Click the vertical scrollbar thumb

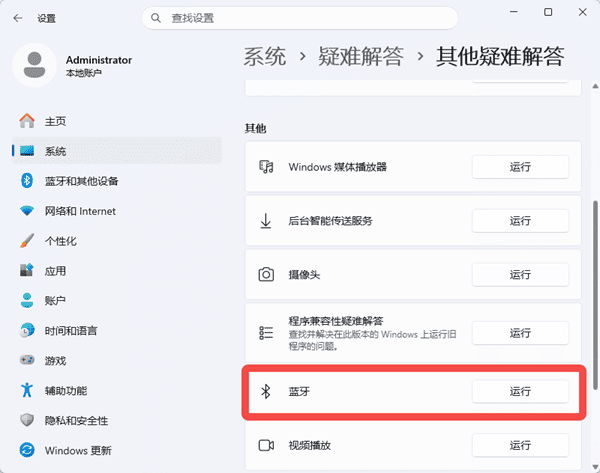coord(595,295)
